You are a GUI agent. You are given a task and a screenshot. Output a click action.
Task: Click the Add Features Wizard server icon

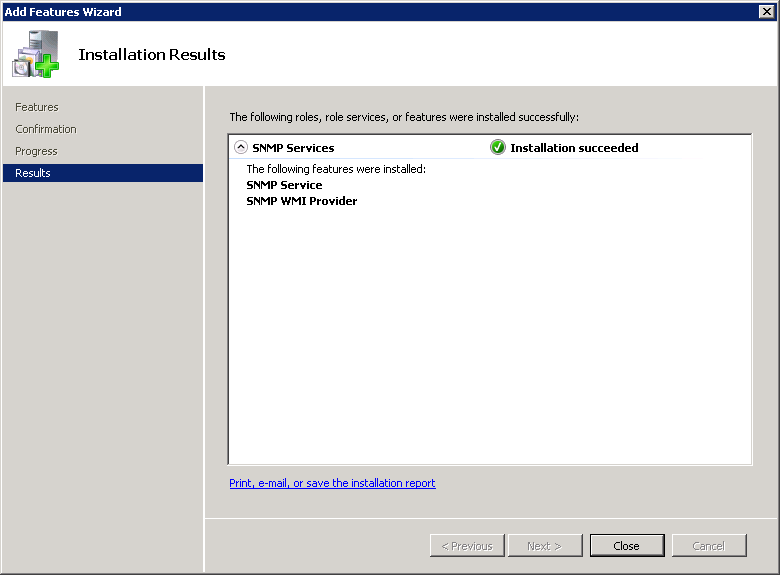pos(35,54)
